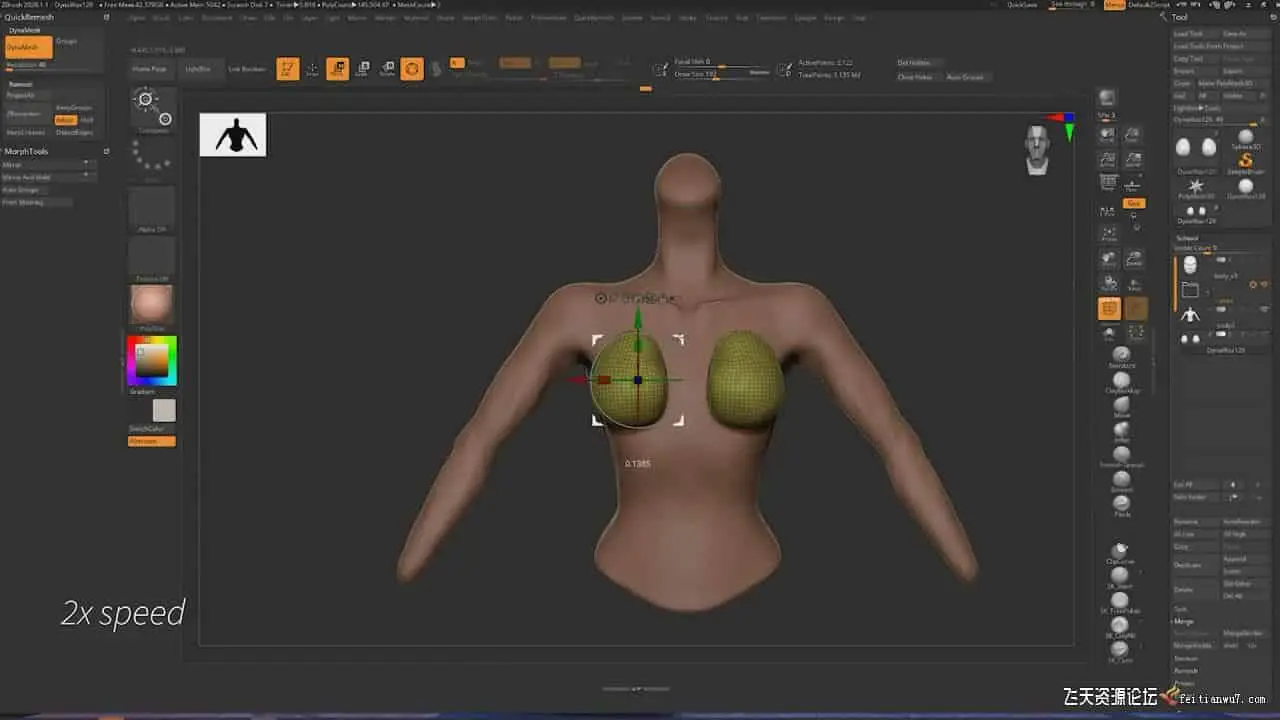Viewport: 1280px width, 720px height.
Task: Pick the SimpleBrush tool thumbnail
Action: click(x=1246, y=161)
